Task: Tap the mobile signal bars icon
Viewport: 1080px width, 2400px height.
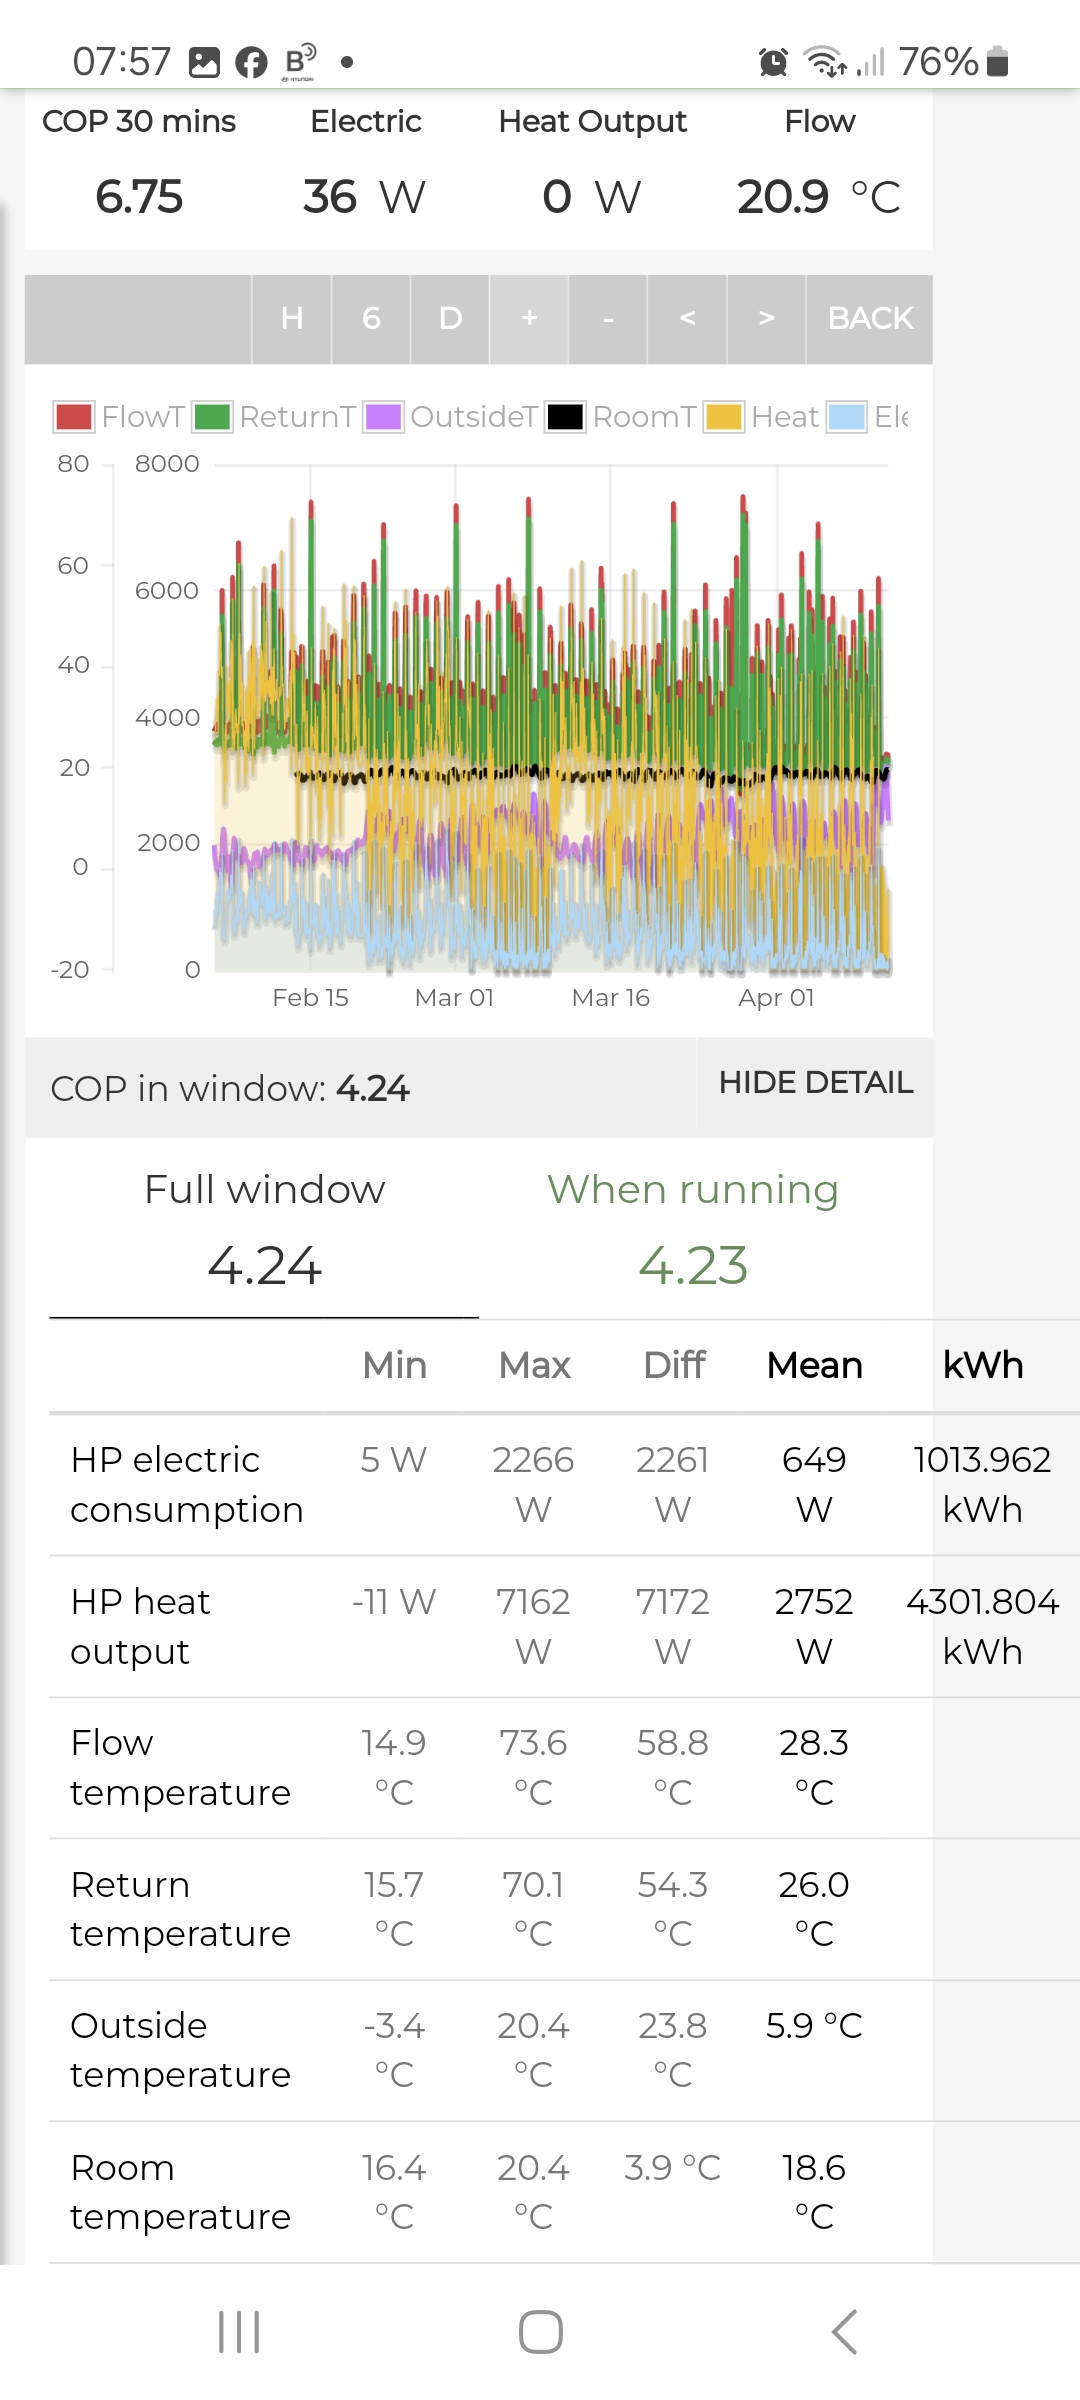Action: pyautogui.click(x=870, y=63)
